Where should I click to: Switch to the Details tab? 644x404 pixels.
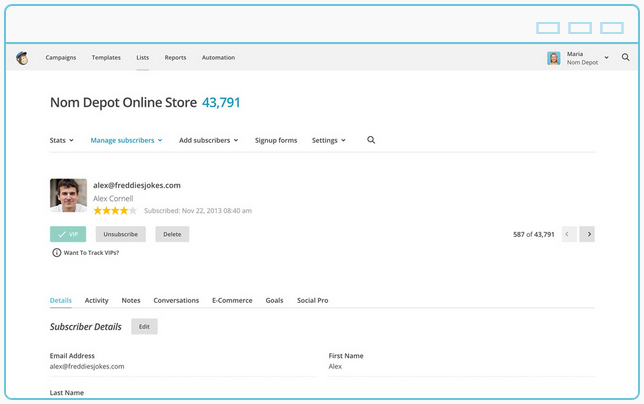61,301
